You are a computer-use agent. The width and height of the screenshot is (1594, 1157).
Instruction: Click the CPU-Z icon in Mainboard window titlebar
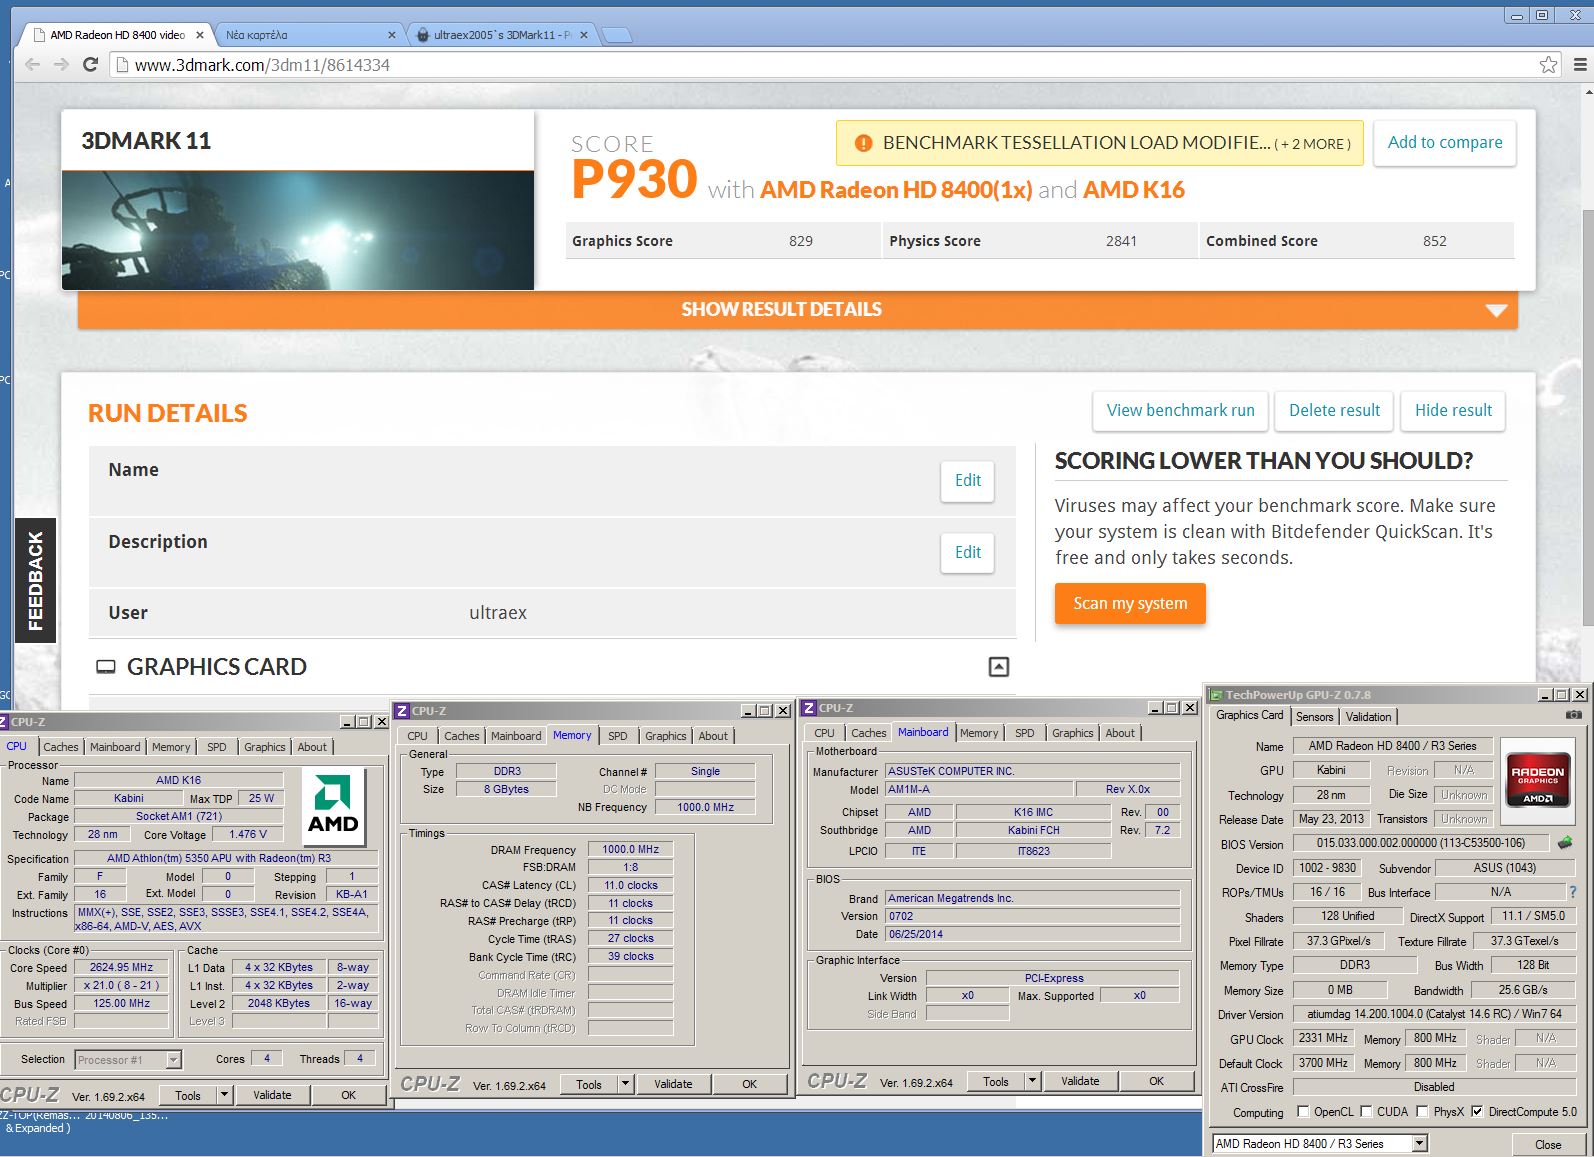pyautogui.click(x=809, y=708)
